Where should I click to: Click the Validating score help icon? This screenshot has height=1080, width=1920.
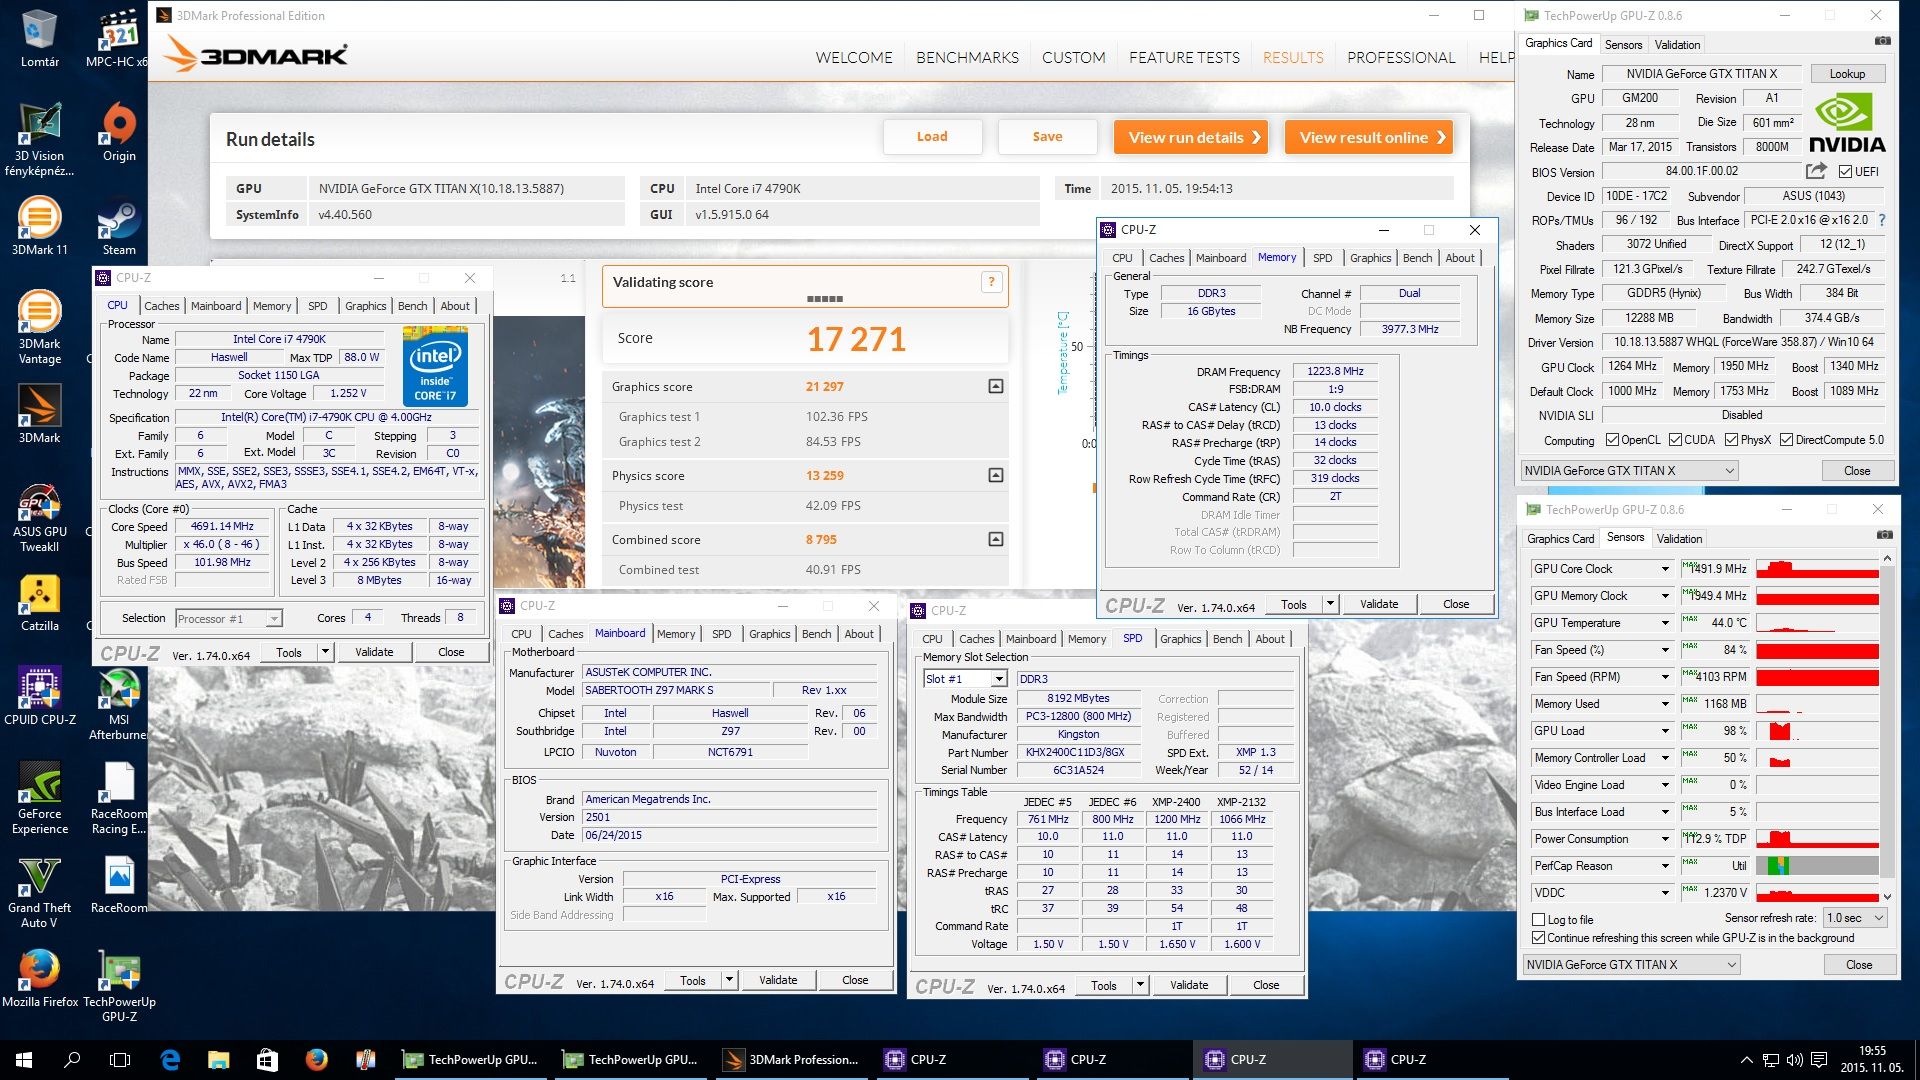pos(991,282)
